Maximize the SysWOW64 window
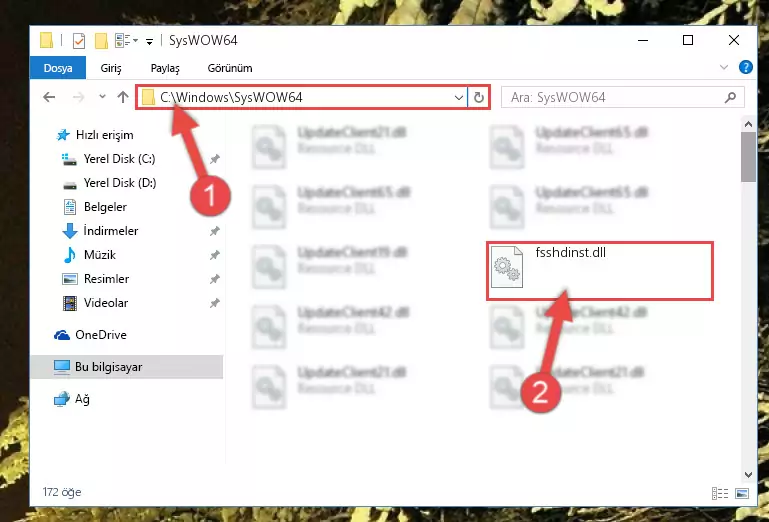This screenshot has width=769, height=522. pyautogui.click(x=688, y=40)
